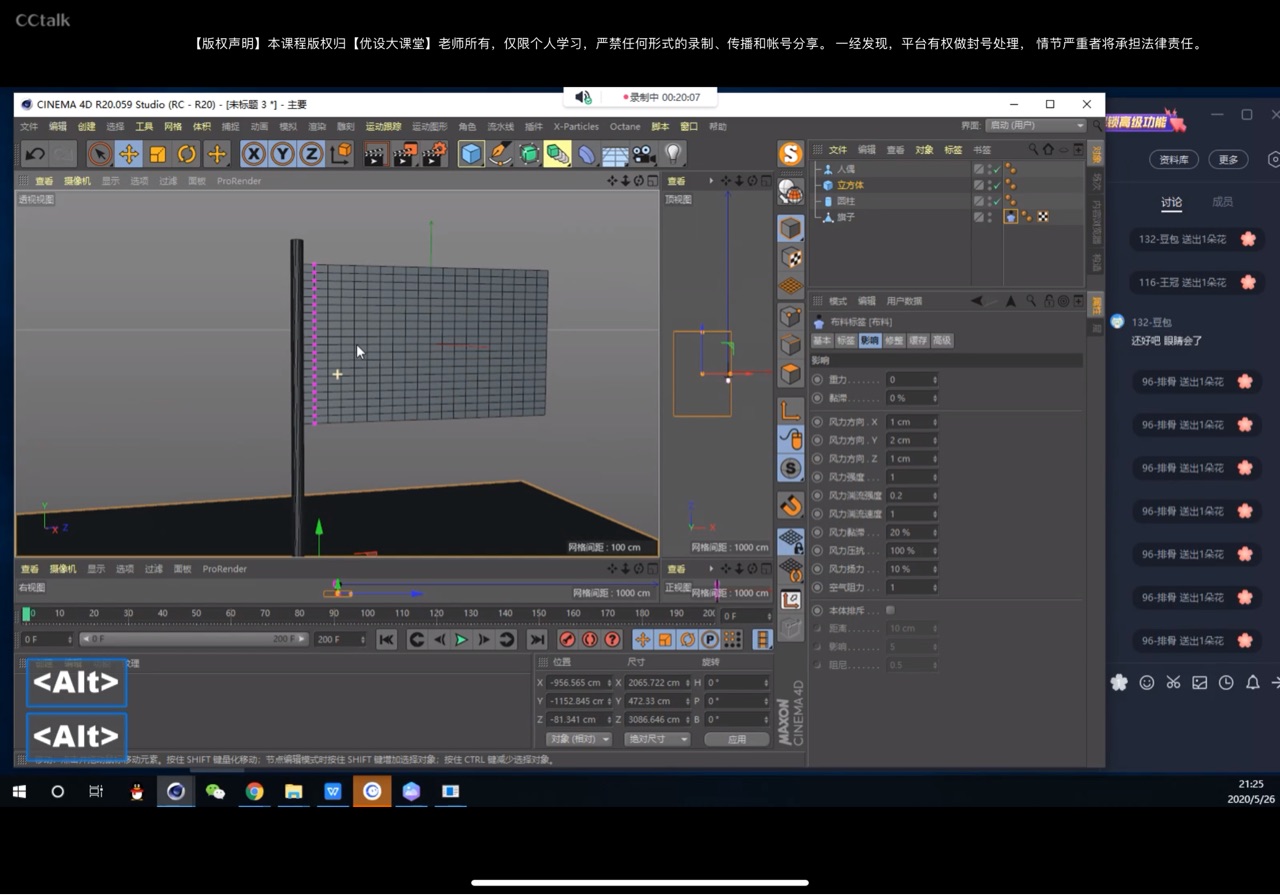The width and height of the screenshot is (1280, 895).
Task: Toggle the X axis lock icon
Action: coord(254,154)
